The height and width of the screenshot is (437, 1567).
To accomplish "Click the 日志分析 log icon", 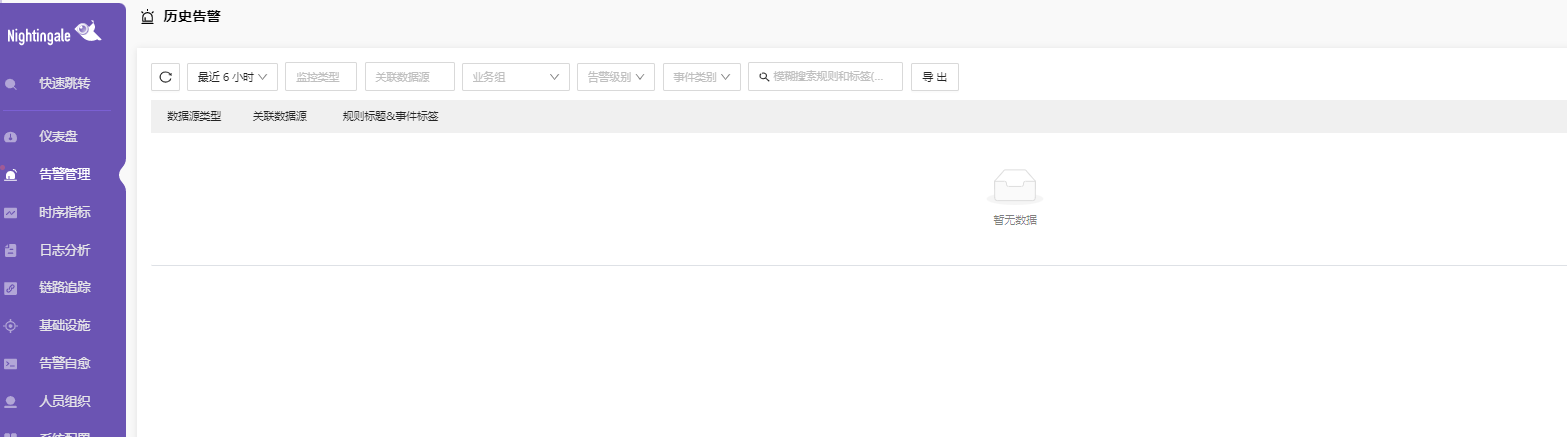I will 11,251.
